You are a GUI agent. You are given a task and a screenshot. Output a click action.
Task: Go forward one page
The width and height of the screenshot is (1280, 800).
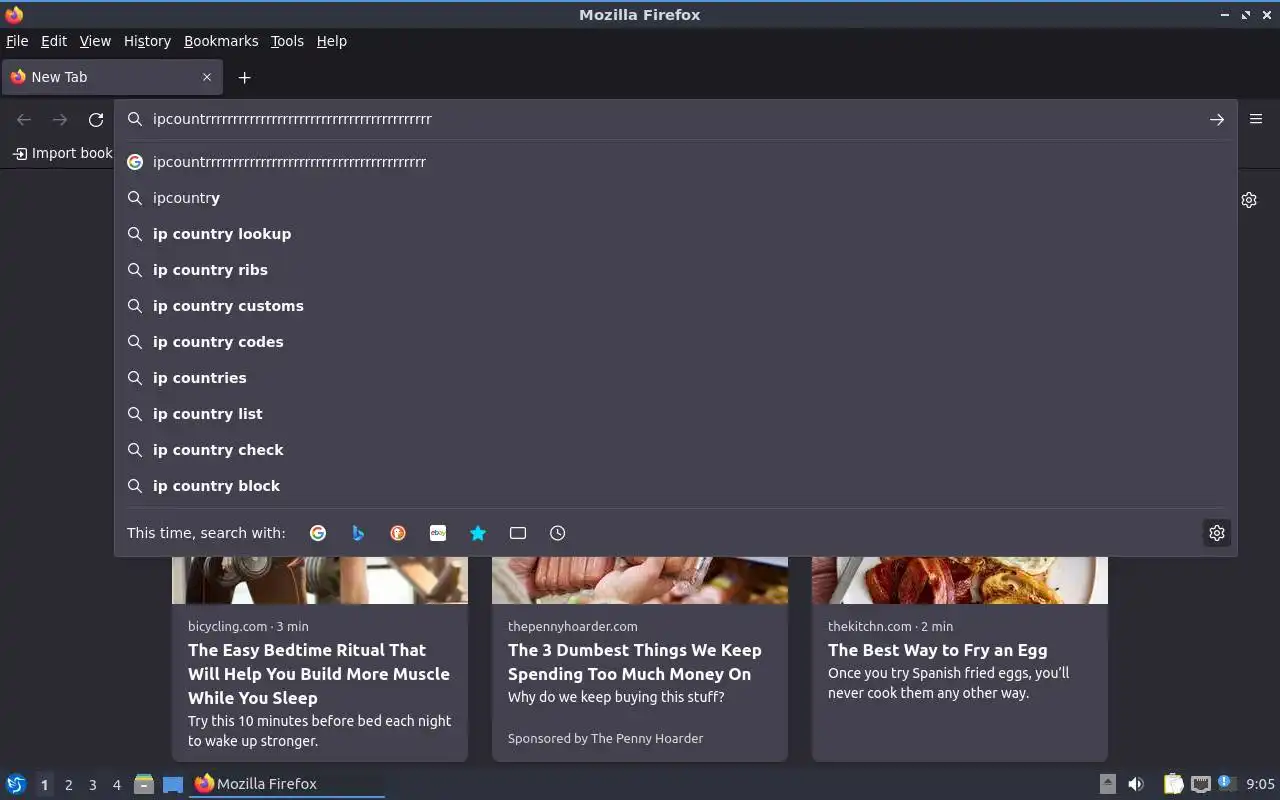pyautogui.click(x=60, y=120)
